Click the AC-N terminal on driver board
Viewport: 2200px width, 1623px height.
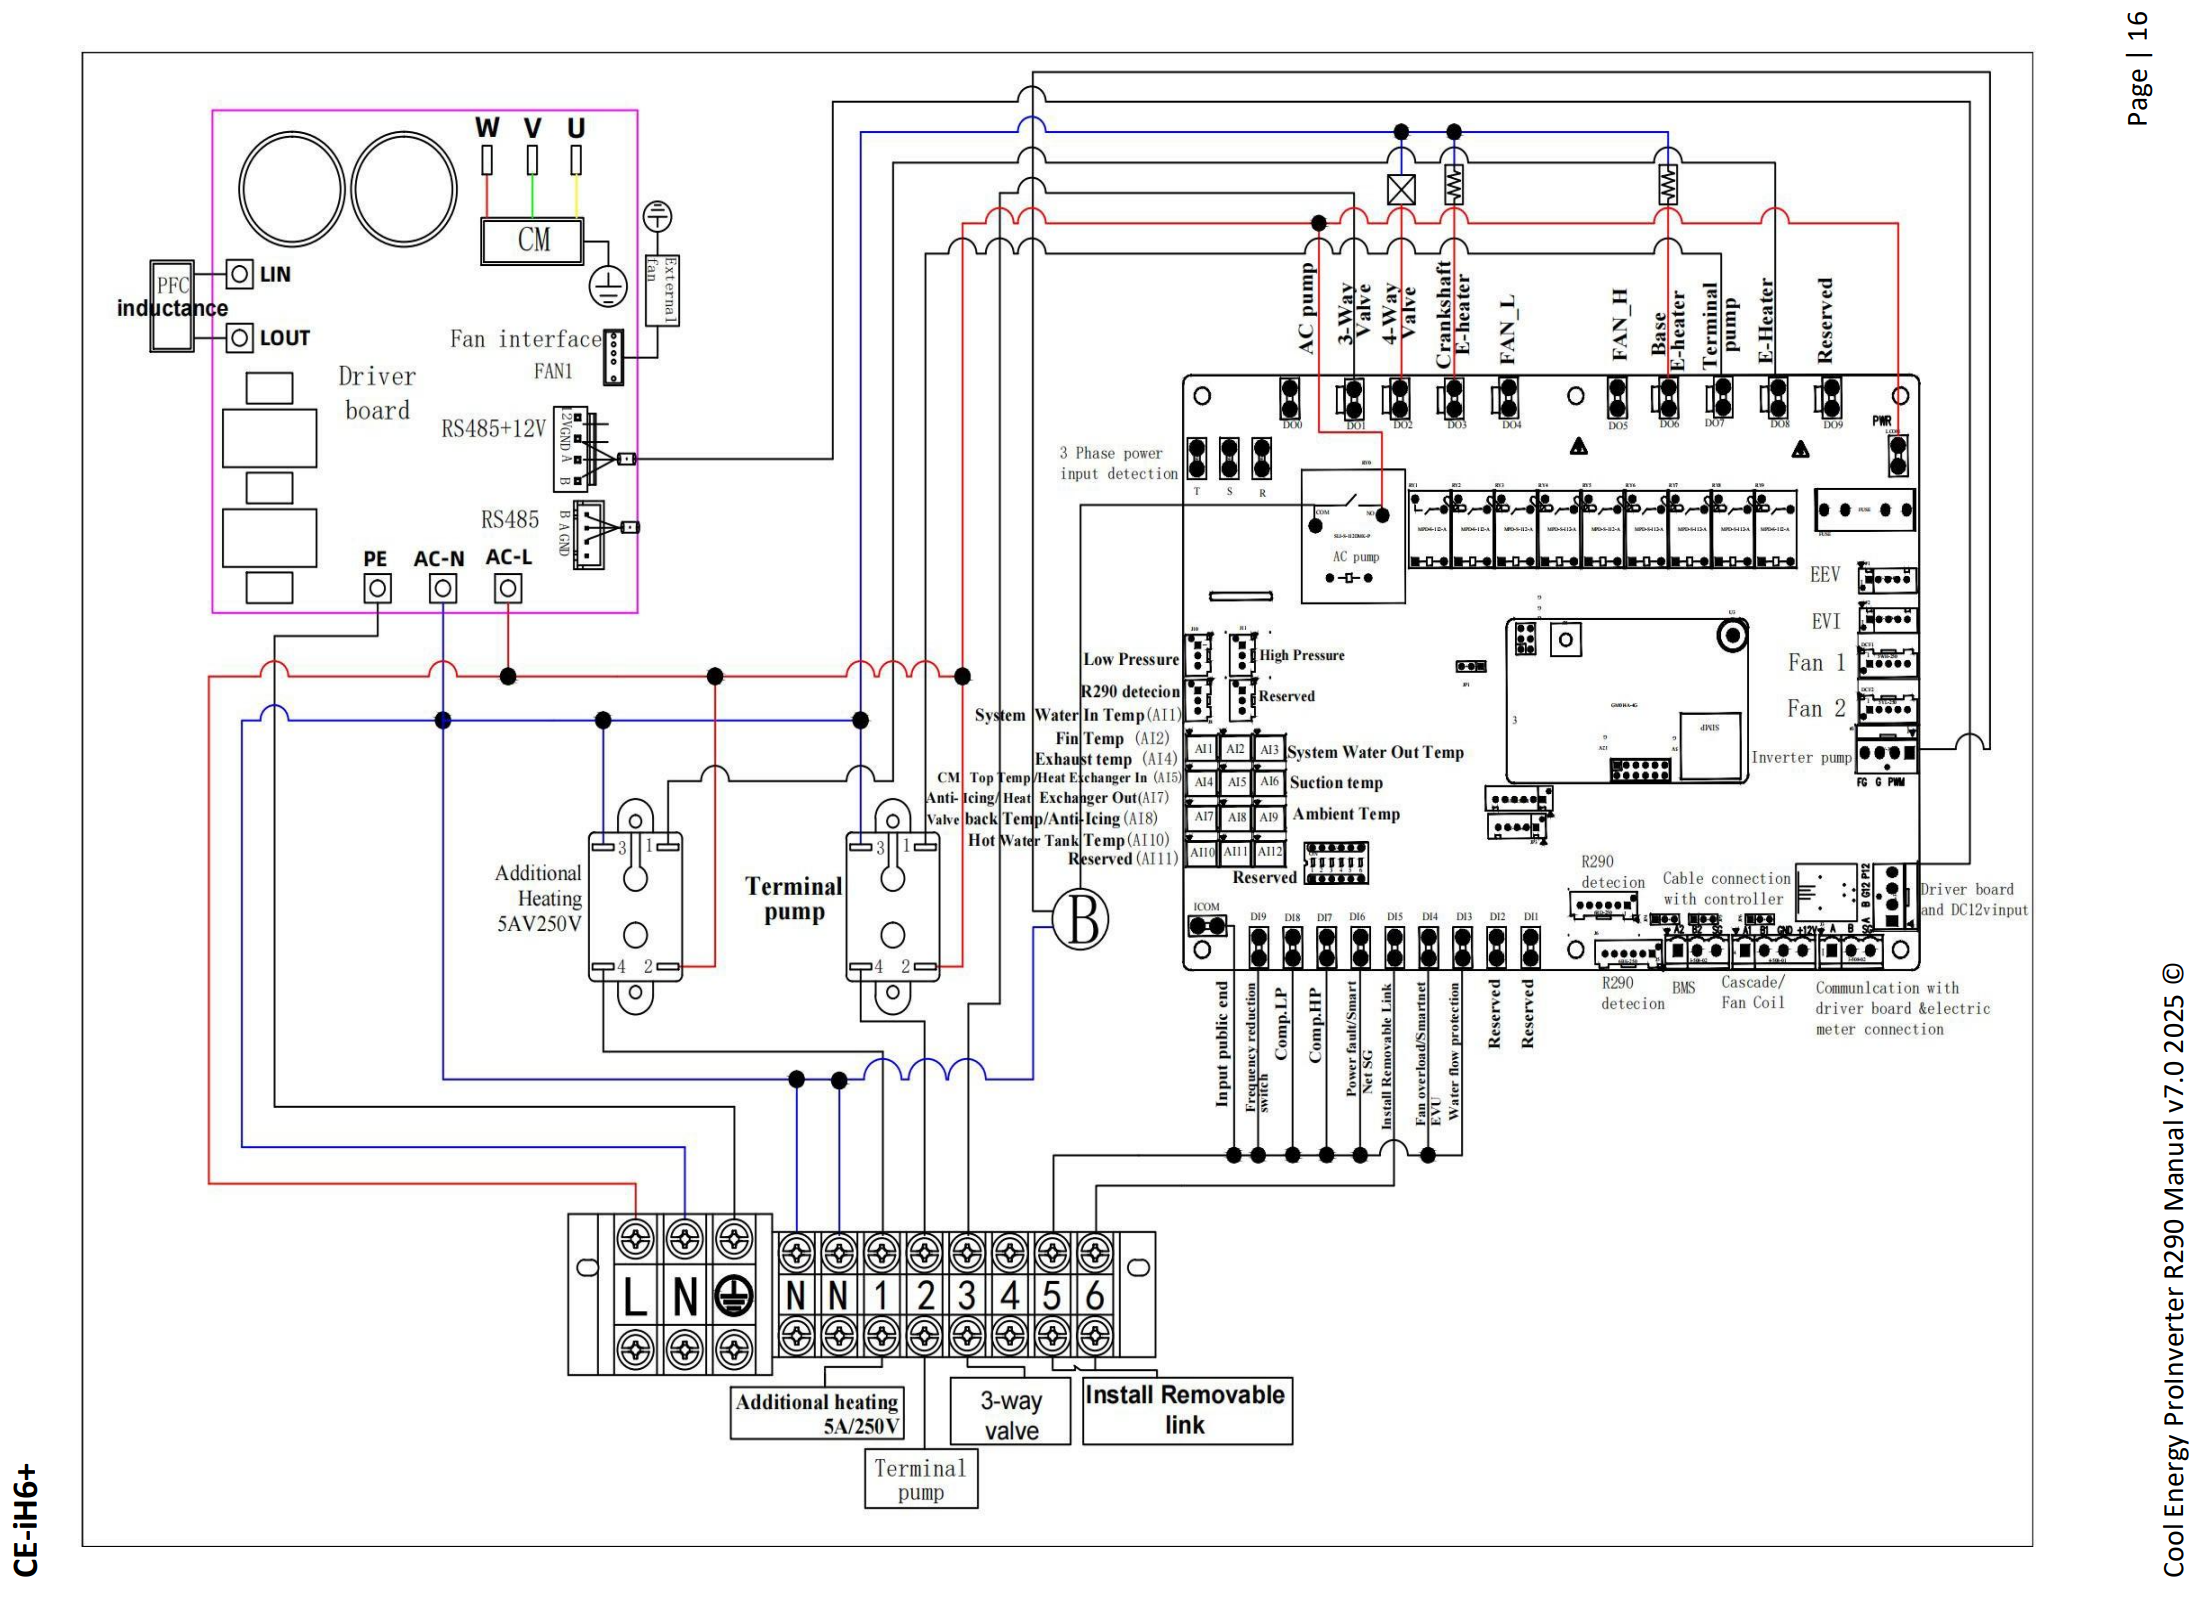(443, 588)
